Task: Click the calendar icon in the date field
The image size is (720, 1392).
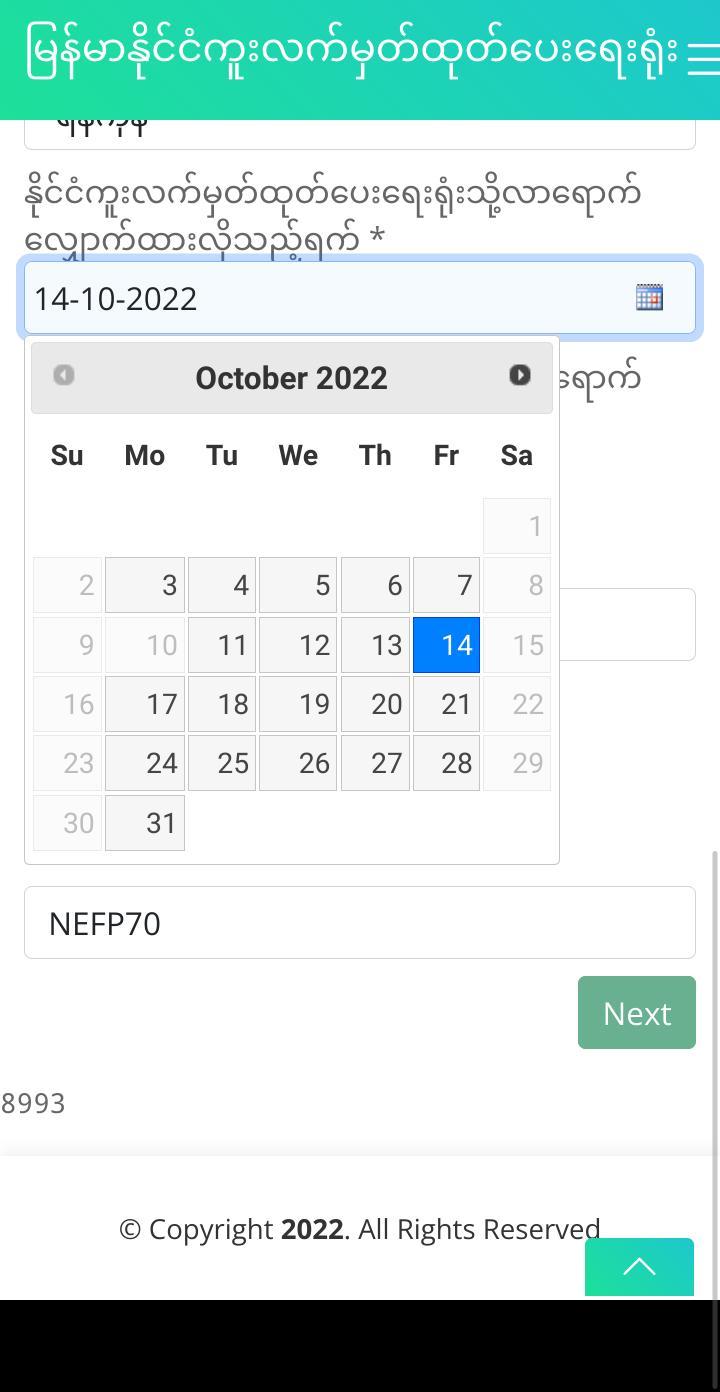Action: (649, 297)
